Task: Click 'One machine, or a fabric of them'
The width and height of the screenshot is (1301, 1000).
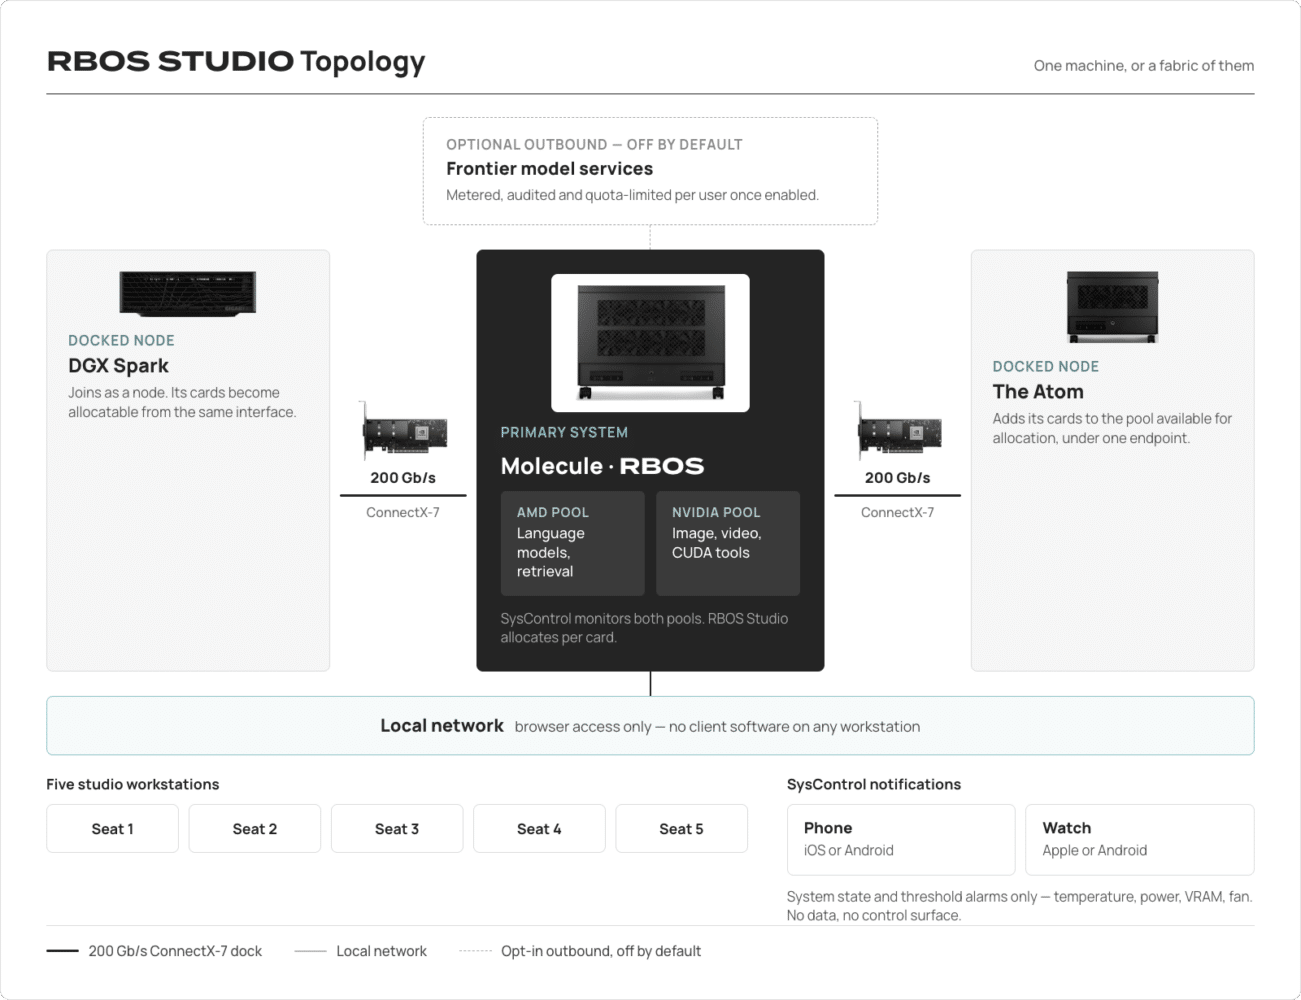Action: pos(1144,66)
